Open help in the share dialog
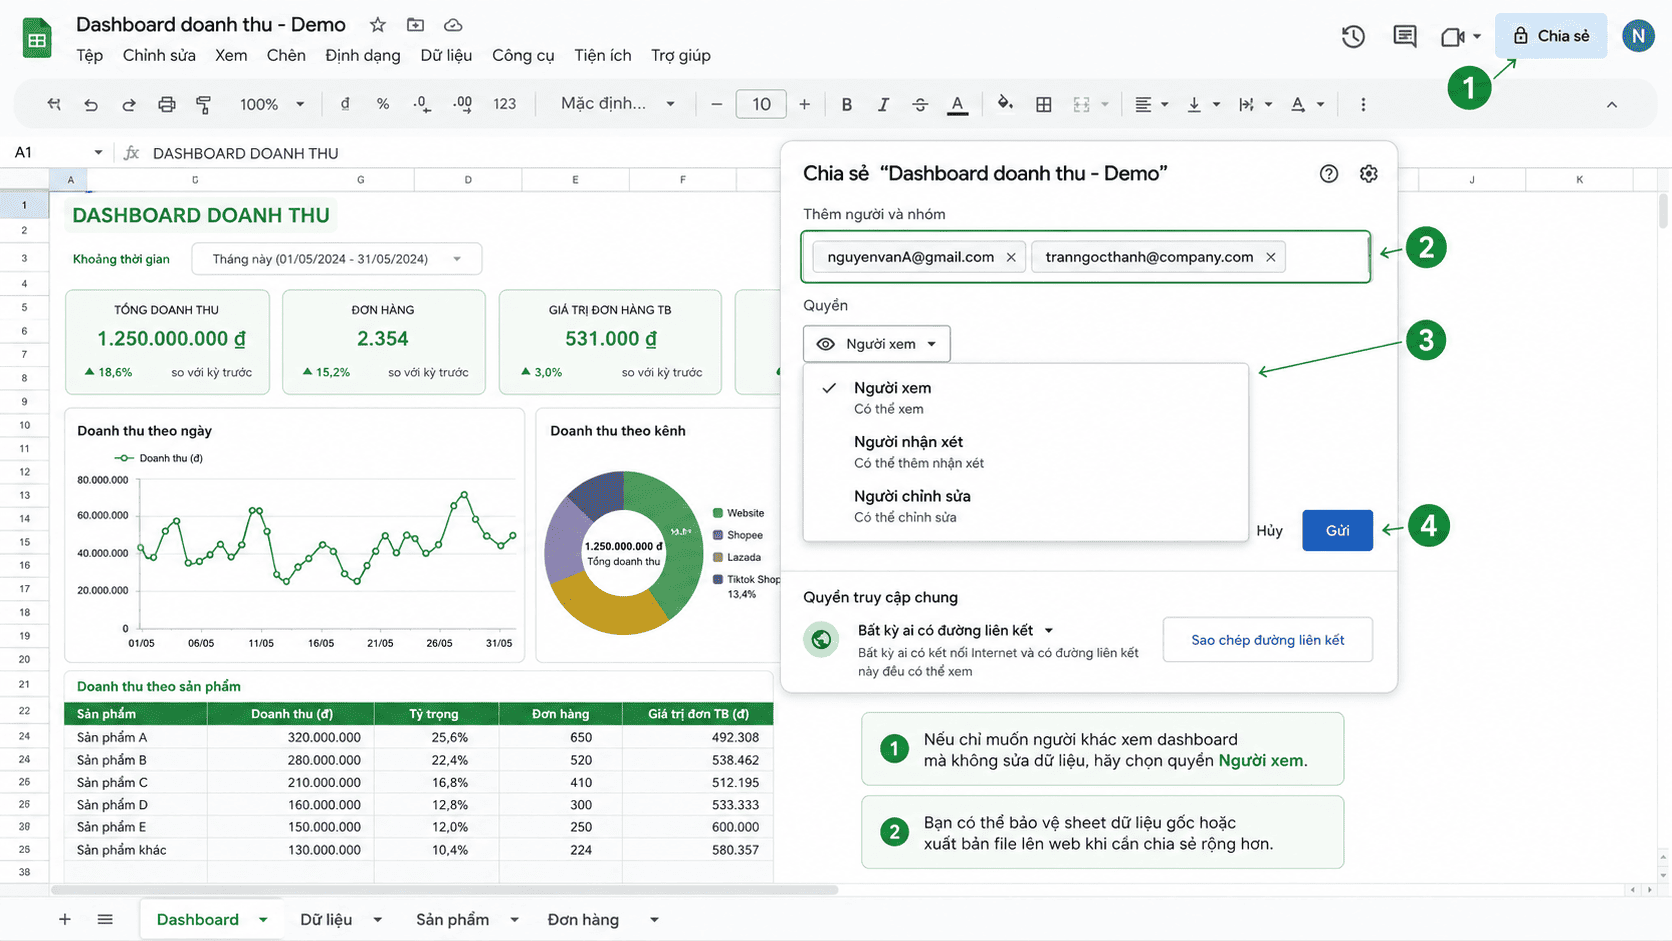This screenshot has width=1672, height=941. [x=1329, y=174]
